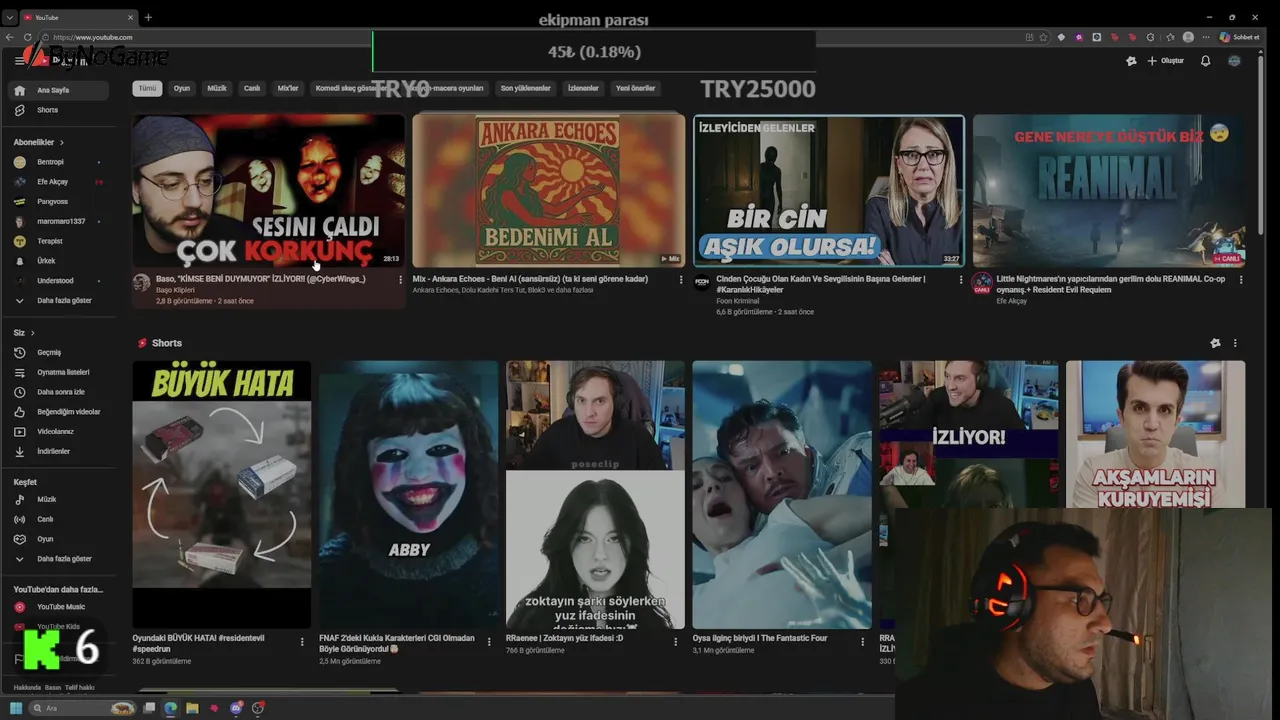1280x720 pixels.
Task: Open options menu for Ankara Echoes mix
Action: coord(681,280)
